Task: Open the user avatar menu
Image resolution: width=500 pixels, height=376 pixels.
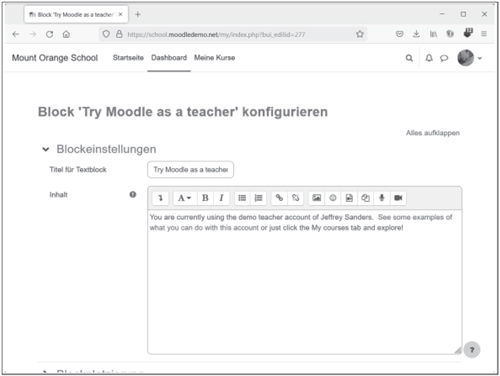Action: (x=470, y=58)
